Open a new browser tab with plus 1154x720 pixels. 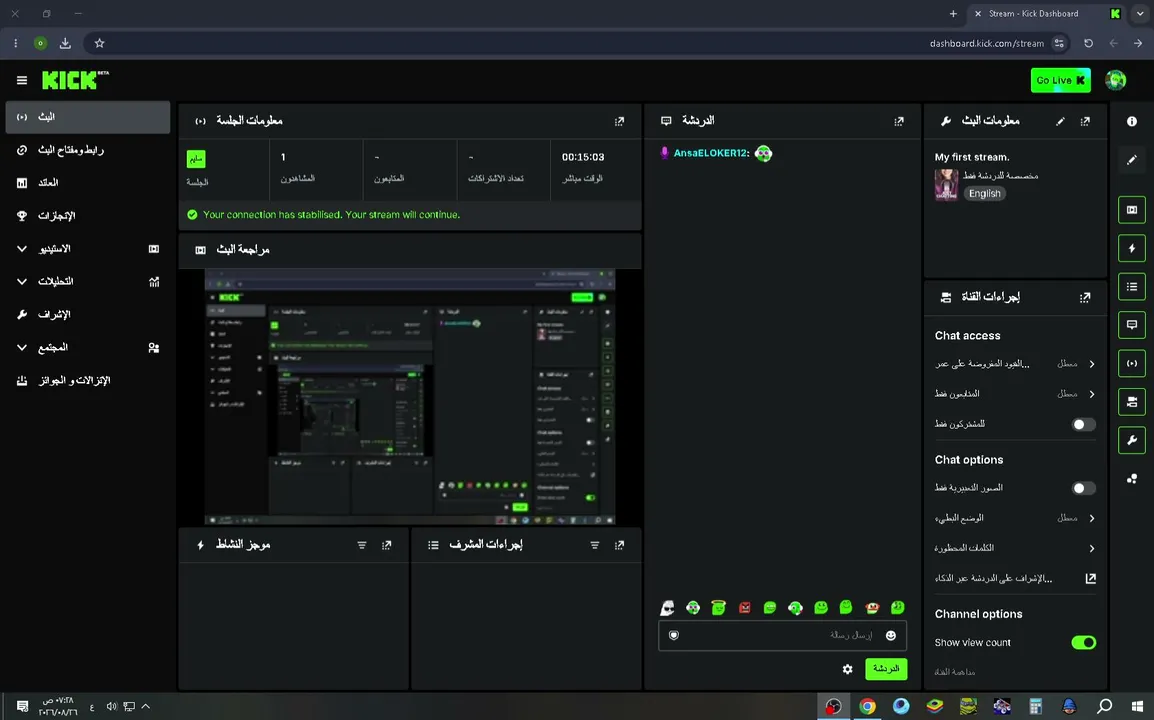[953, 13]
